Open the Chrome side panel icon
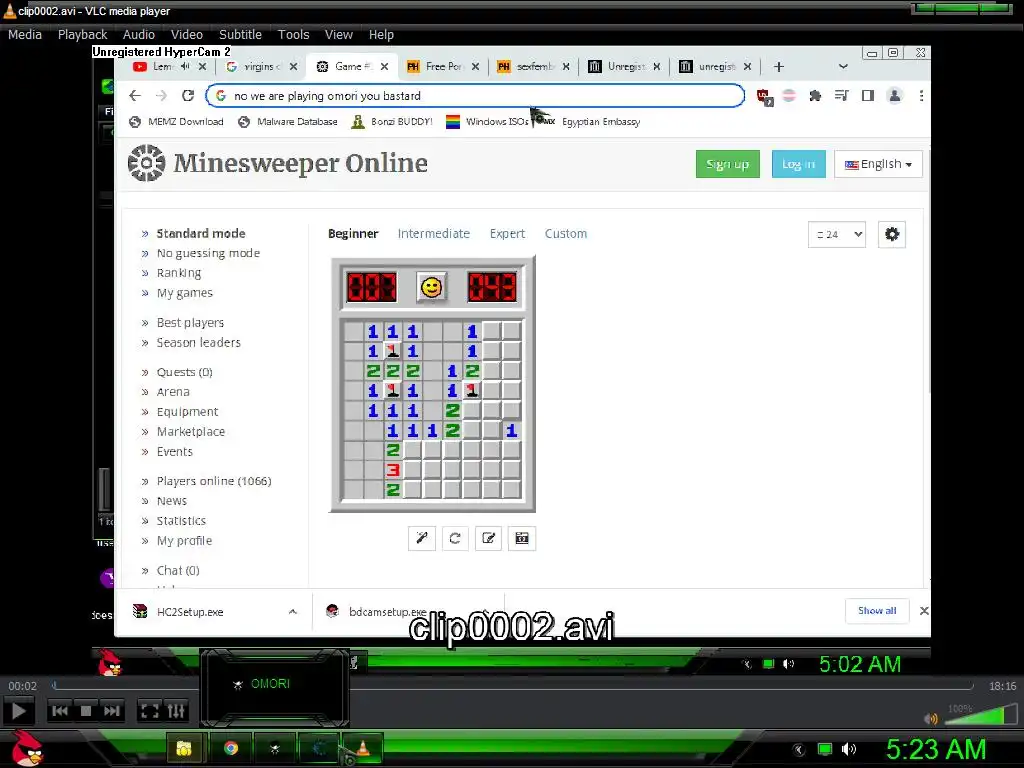The image size is (1024, 768). click(x=868, y=95)
